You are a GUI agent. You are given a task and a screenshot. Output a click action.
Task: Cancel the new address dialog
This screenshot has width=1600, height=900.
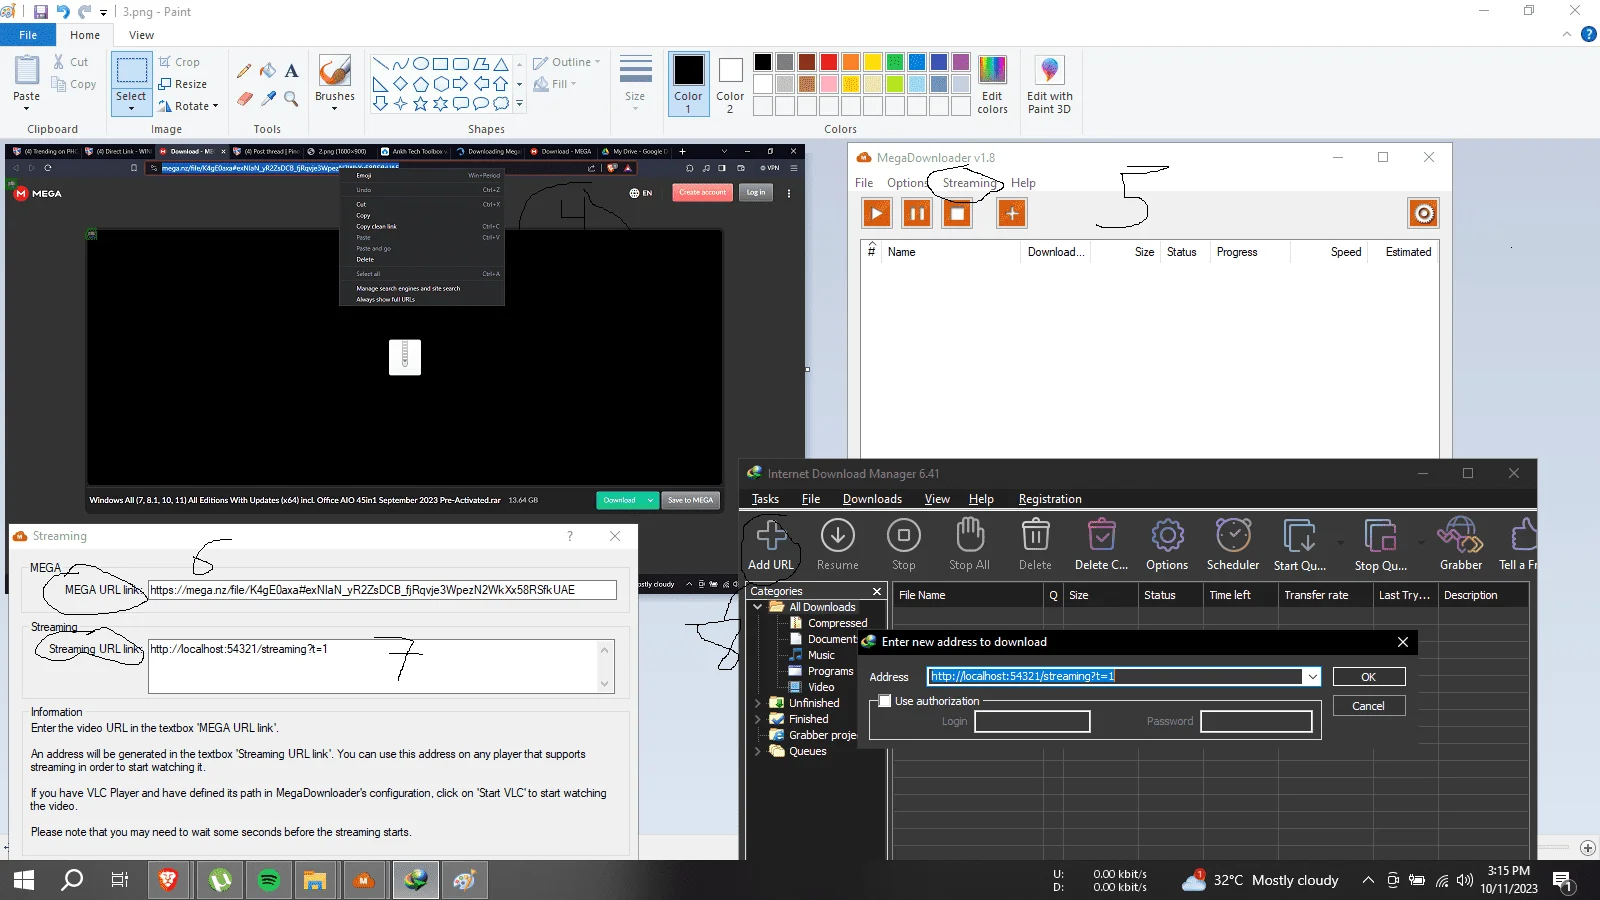[1368, 706]
